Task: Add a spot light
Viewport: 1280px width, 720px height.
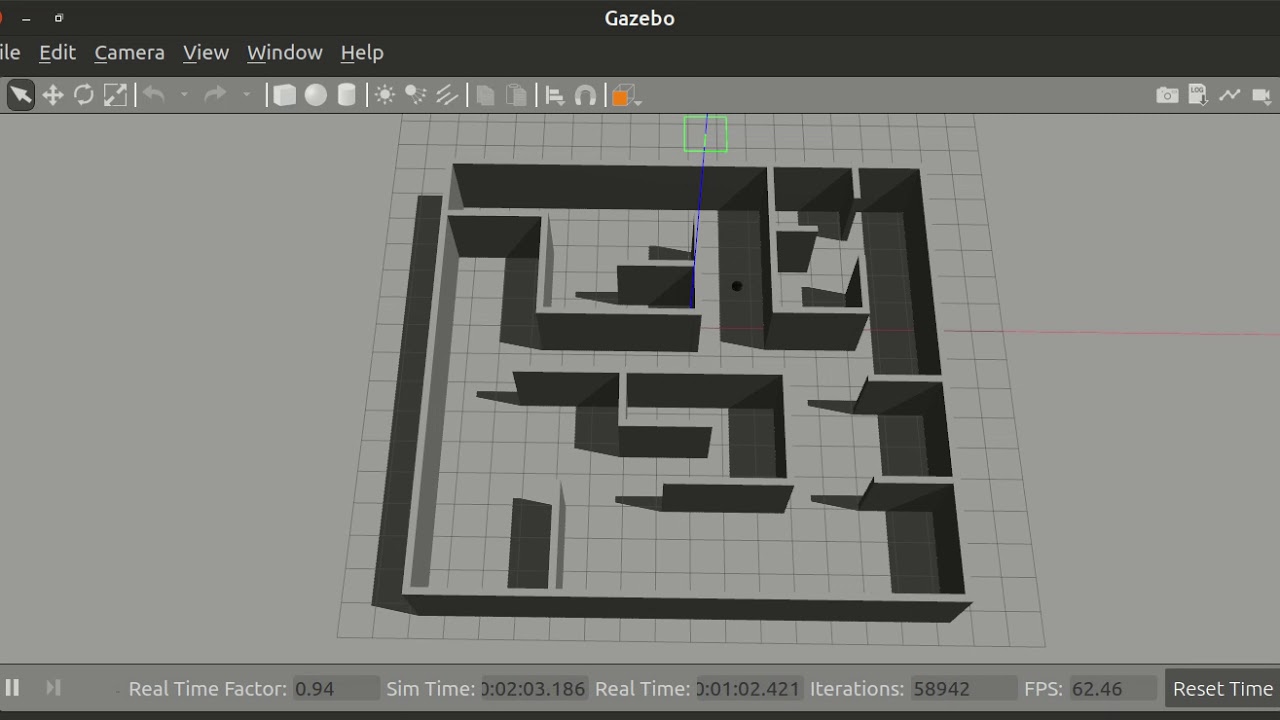Action: point(415,95)
